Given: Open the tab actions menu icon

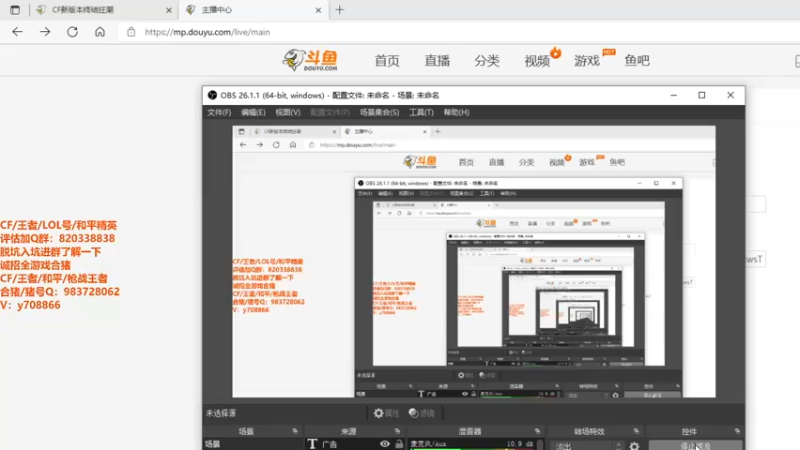Looking at the screenshot, I should [15, 10].
